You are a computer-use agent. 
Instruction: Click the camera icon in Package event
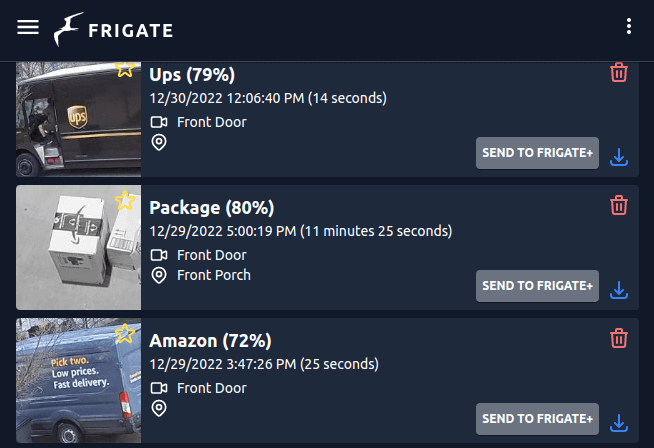point(158,255)
